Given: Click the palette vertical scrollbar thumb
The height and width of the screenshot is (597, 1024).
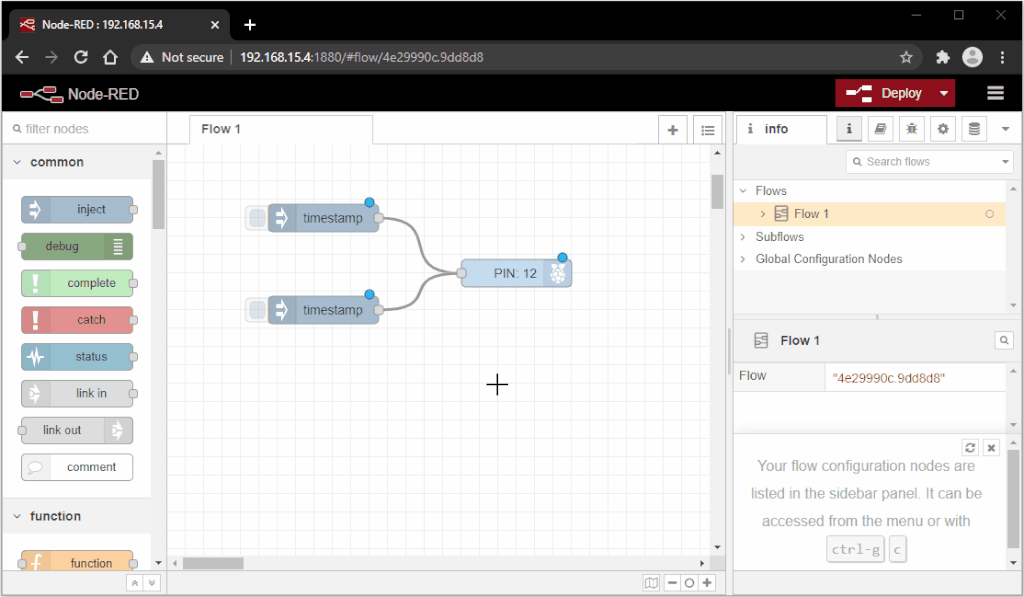Looking at the screenshot, I should [x=158, y=195].
